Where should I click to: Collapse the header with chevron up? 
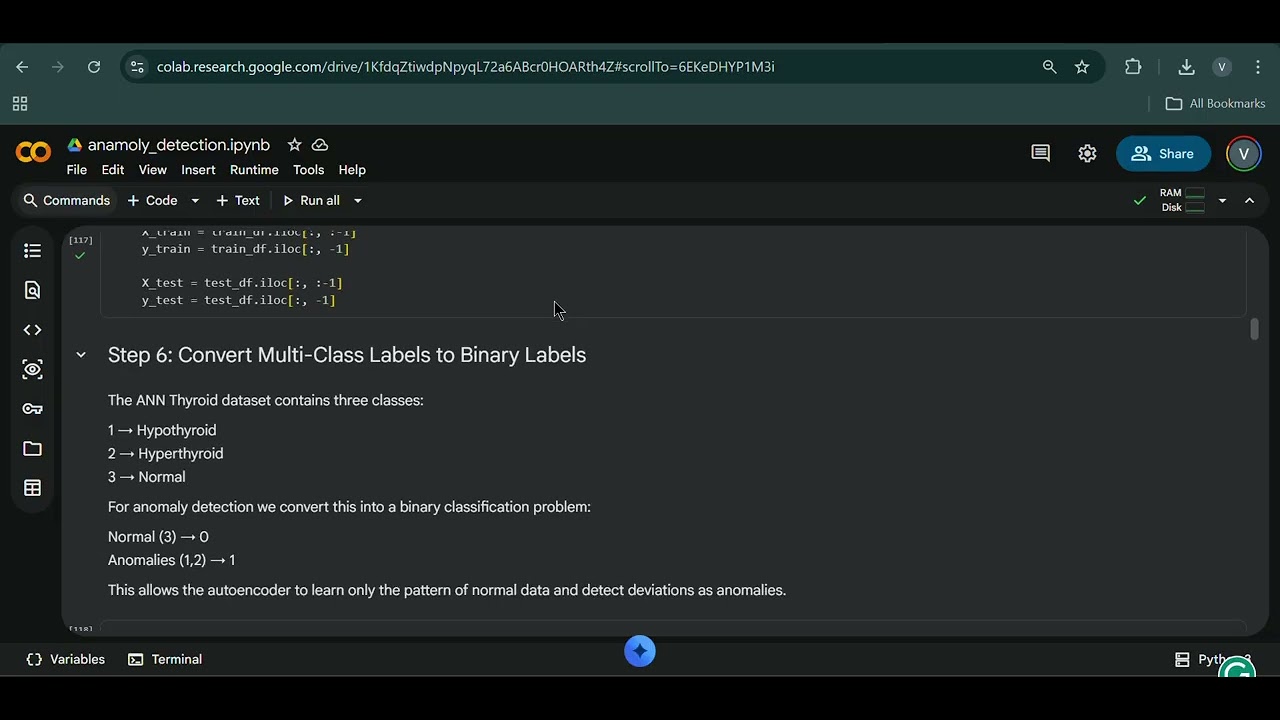(x=1249, y=201)
